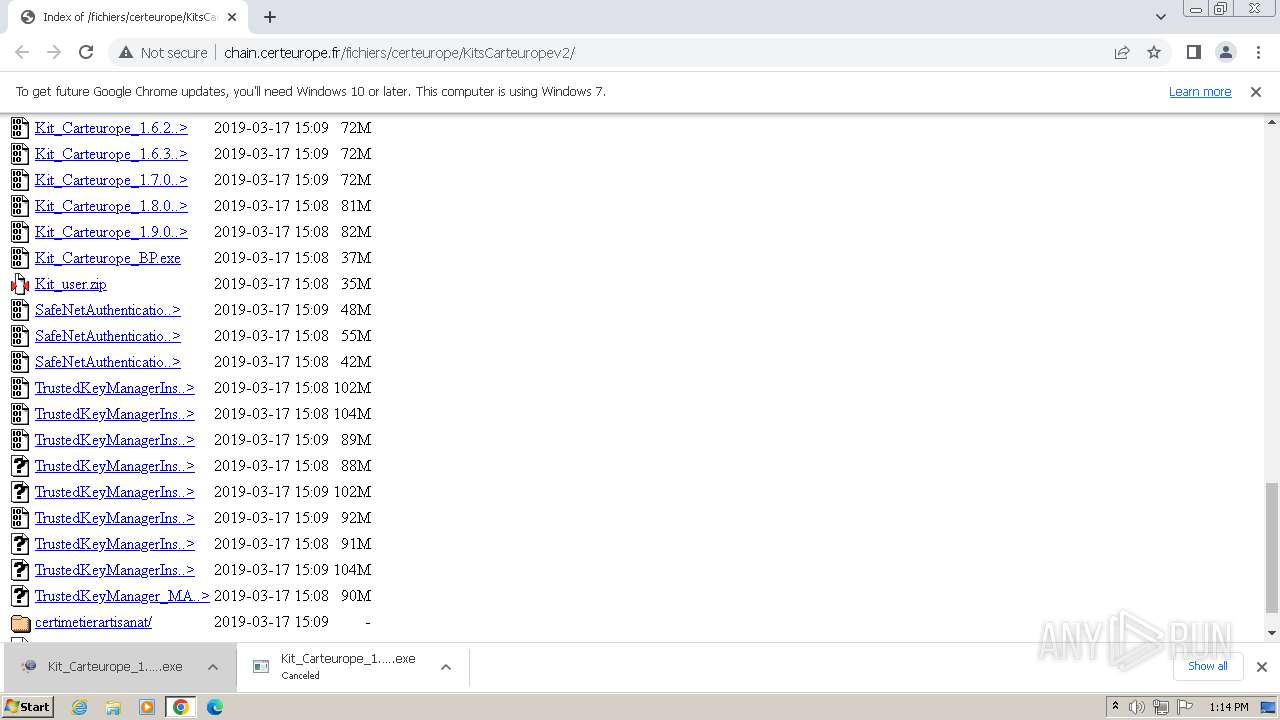Screen dimensions: 1280x720
Task: Open Kit_Carteurope_1.7.0 link
Action: 111,180
